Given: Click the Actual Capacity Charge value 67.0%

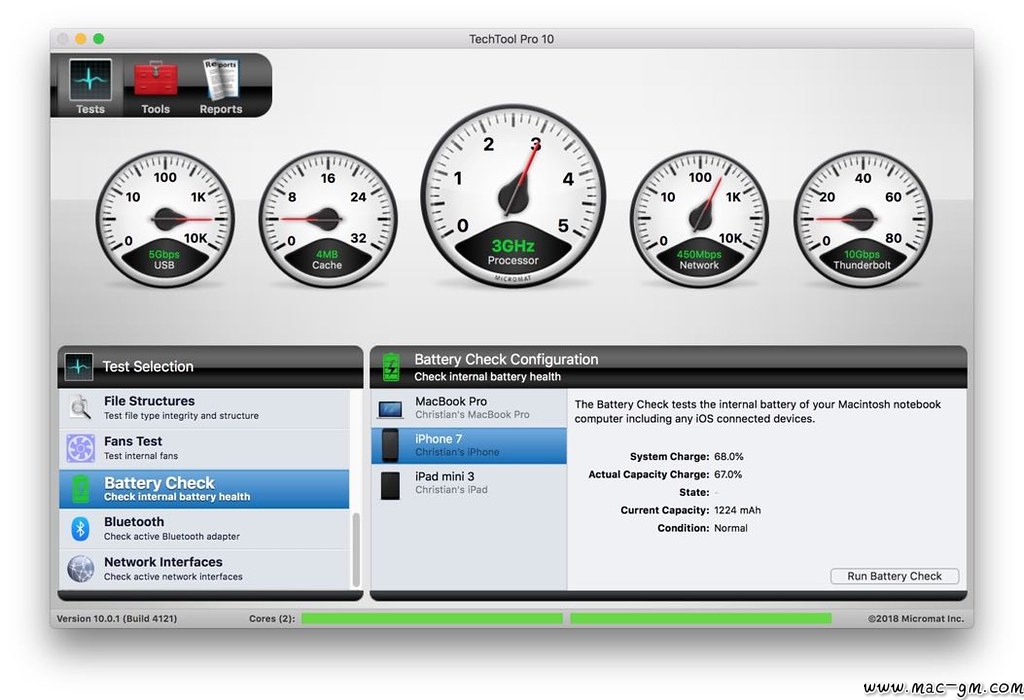Looking at the screenshot, I should tap(728, 475).
